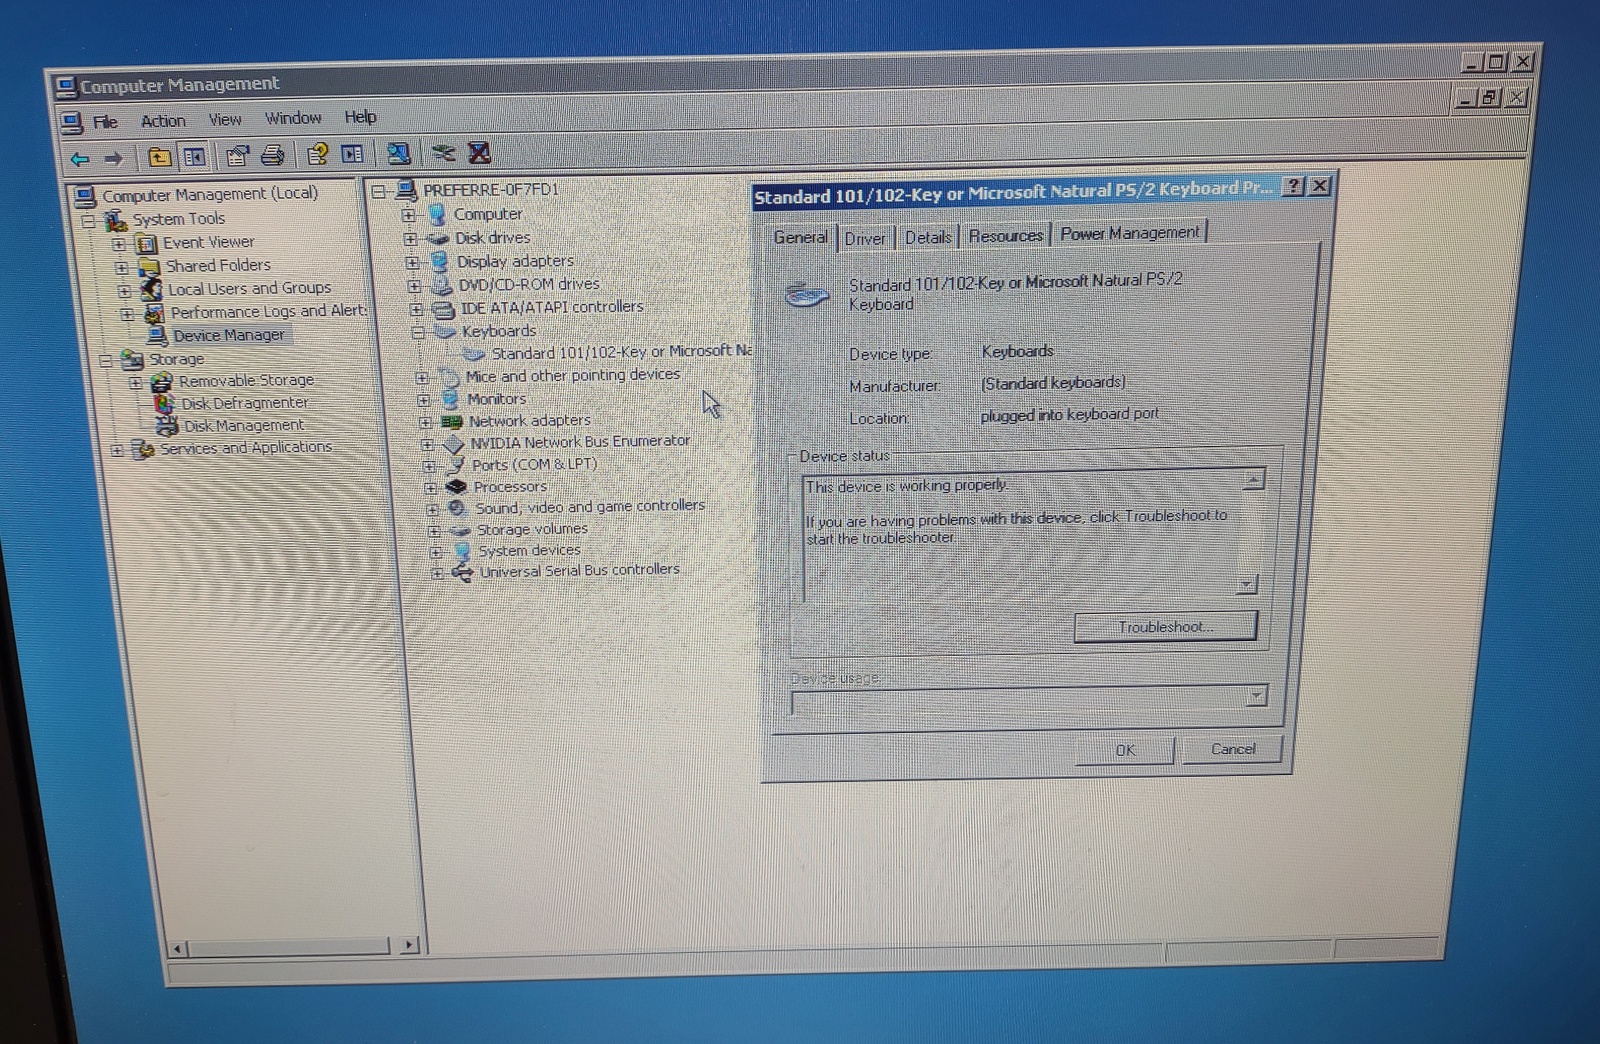Image resolution: width=1600 pixels, height=1044 pixels.
Task: Open Properties via the toolbar icon
Action: (237, 155)
